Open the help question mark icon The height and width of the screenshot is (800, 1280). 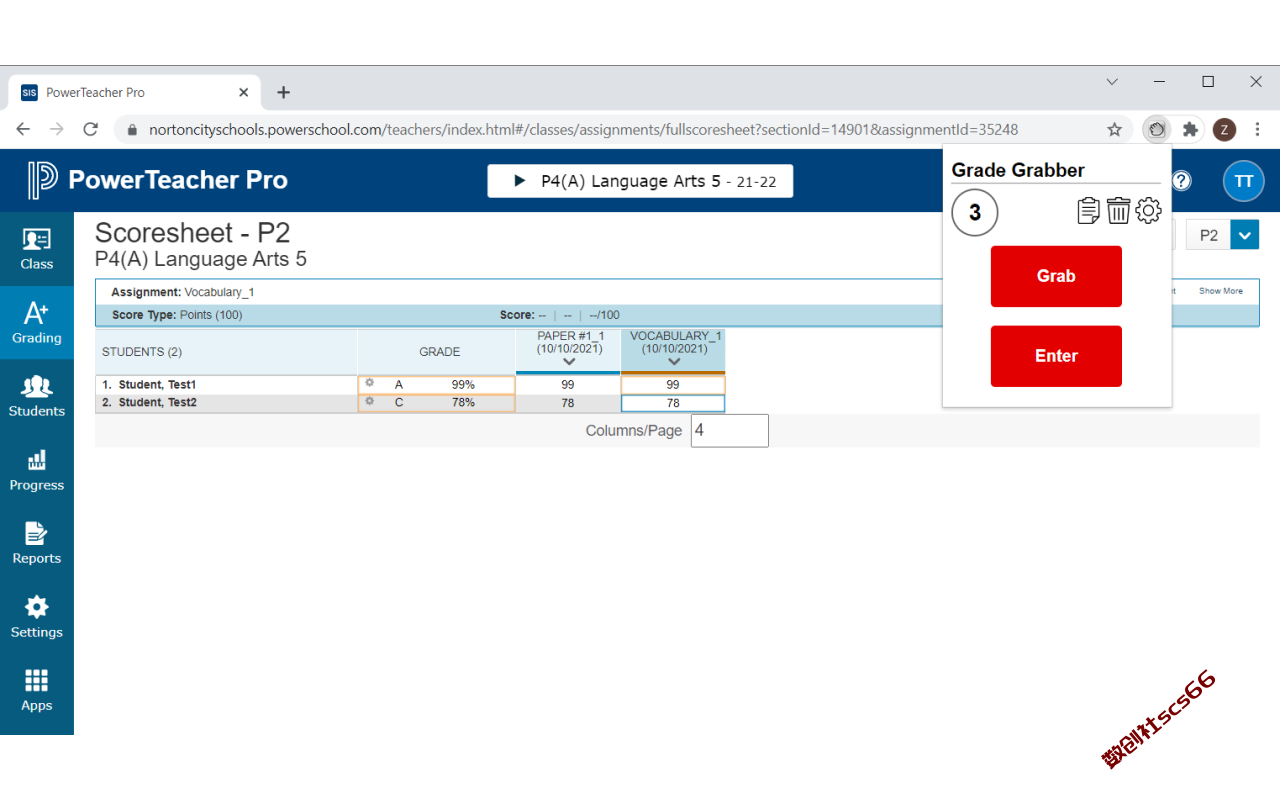pyautogui.click(x=1182, y=181)
